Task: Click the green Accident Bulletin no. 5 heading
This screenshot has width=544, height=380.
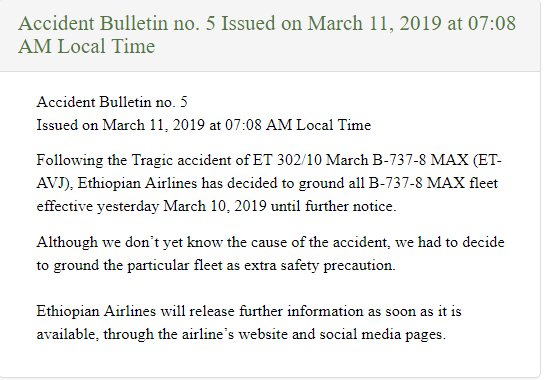Action: click(x=267, y=35)
